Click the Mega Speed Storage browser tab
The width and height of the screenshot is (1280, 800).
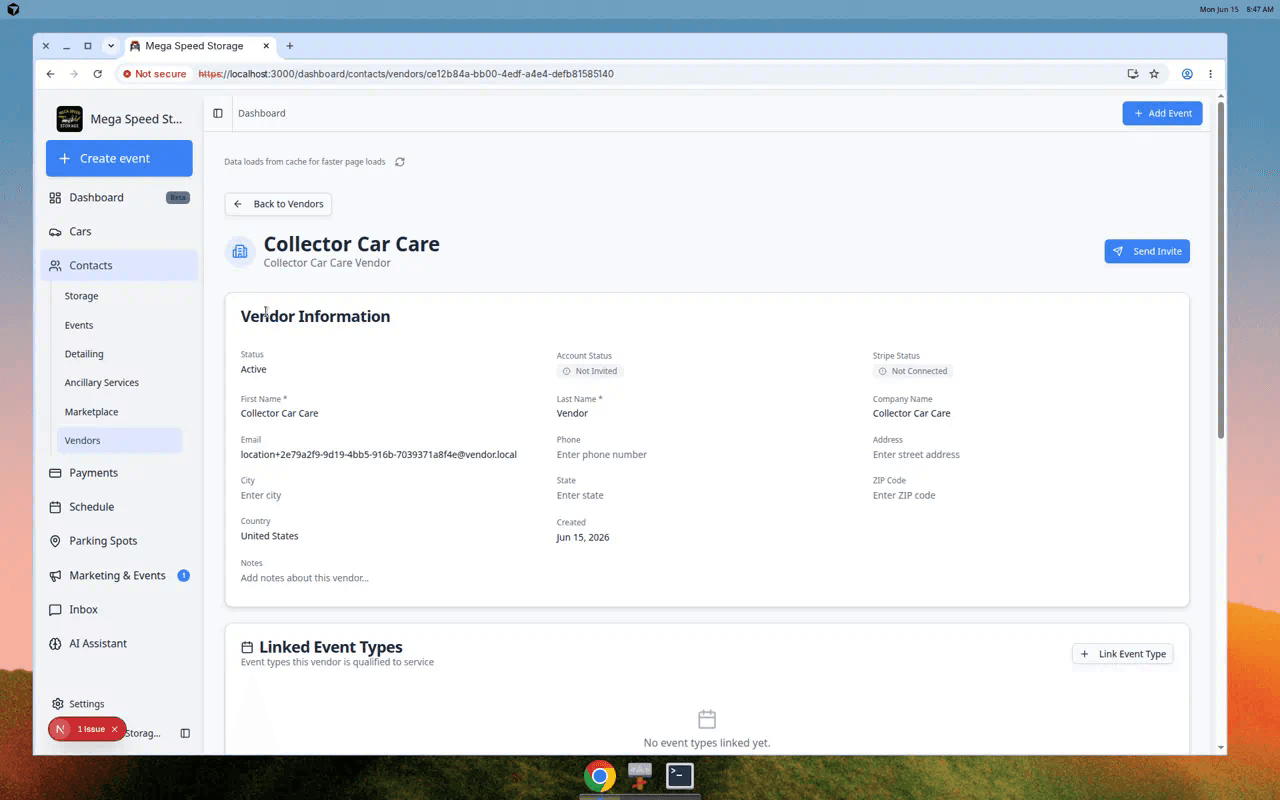click(x=201, y=46)
